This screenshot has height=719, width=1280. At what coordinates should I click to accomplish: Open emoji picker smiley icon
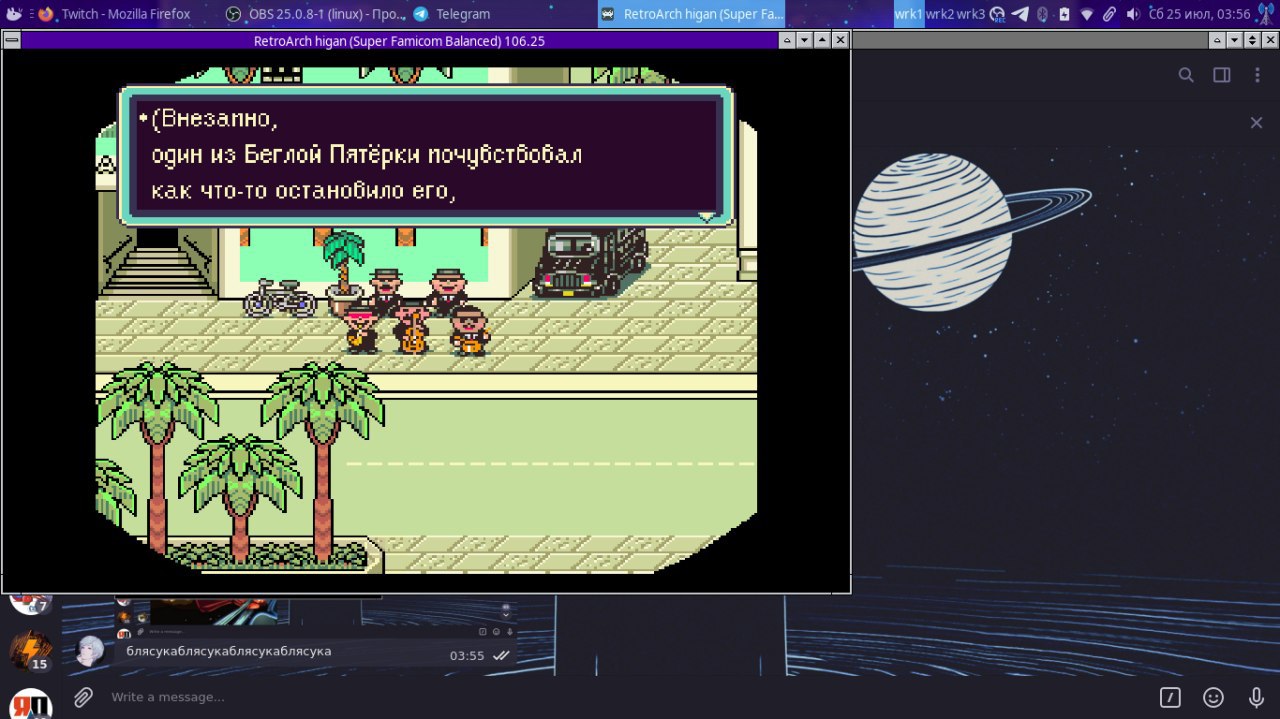click(x=1213, y=697)
